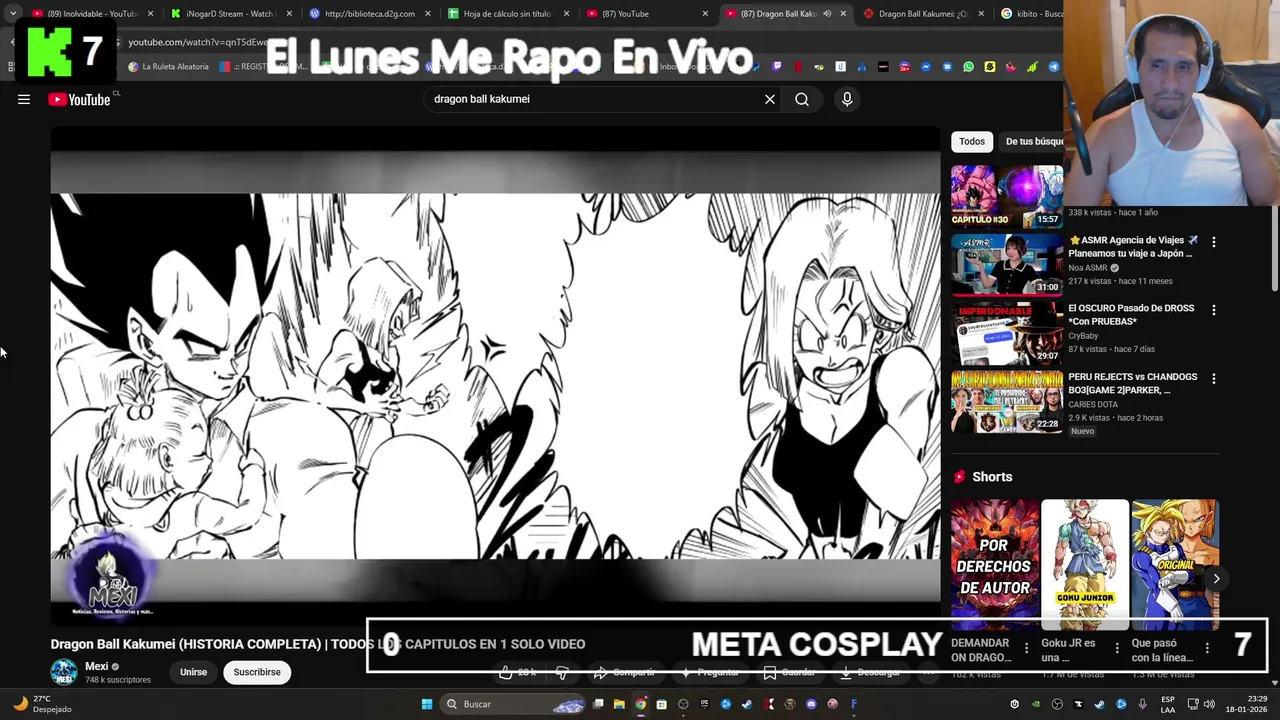Clear the 'dragon ball kakumei' search text
1280x720 pixels.
point(770,99)
